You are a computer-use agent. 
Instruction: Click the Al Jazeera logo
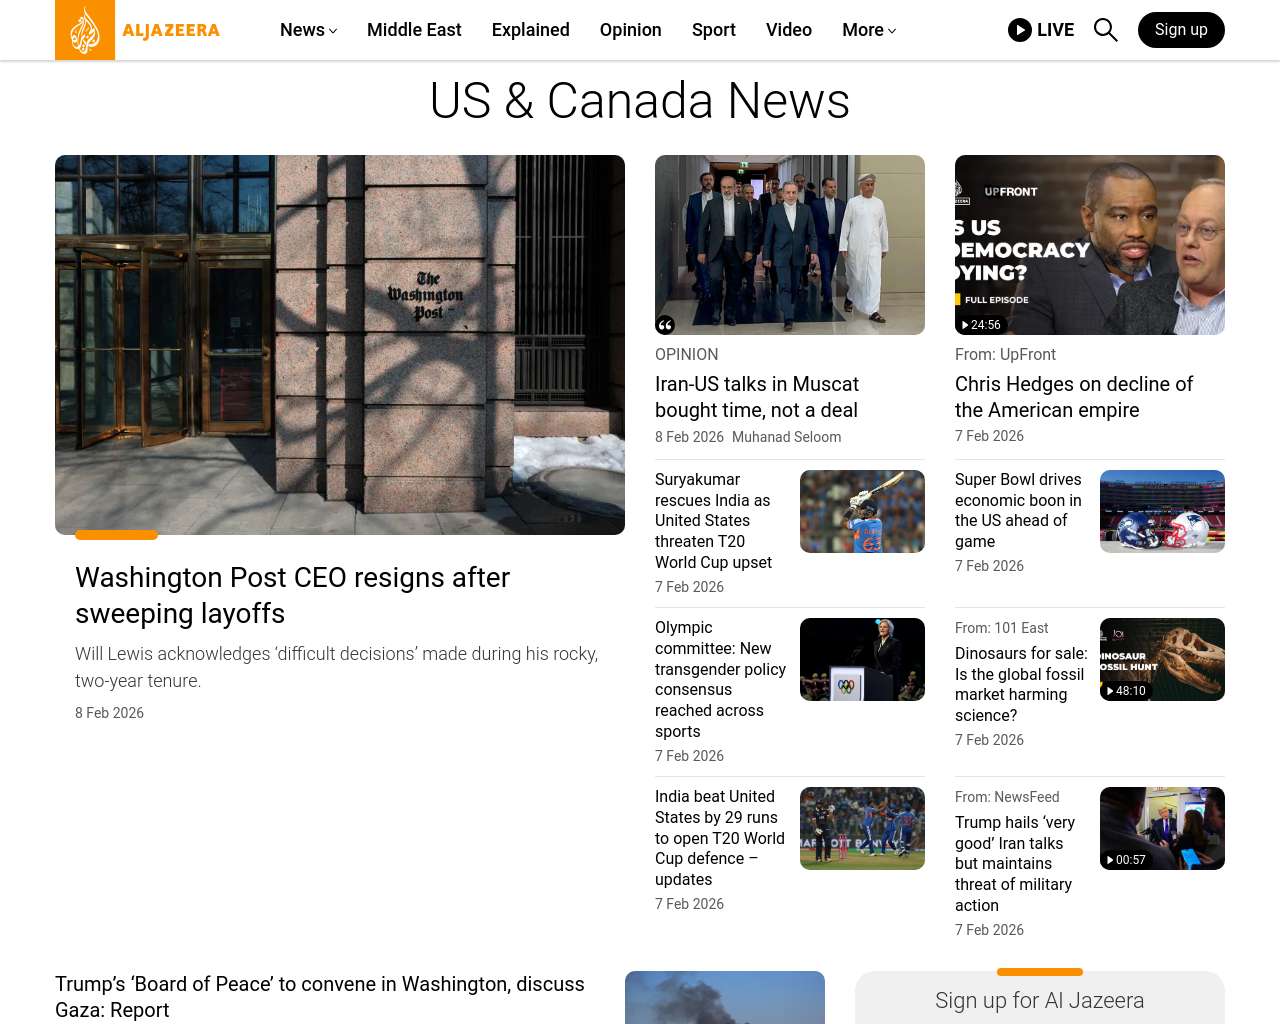[x=138, y=30]
